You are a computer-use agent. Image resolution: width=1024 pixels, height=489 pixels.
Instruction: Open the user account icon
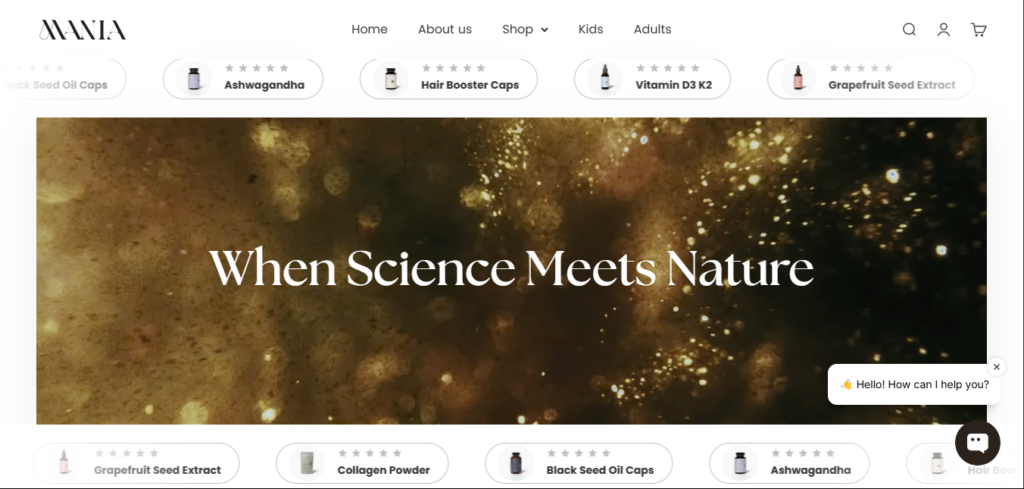[944, 29]
